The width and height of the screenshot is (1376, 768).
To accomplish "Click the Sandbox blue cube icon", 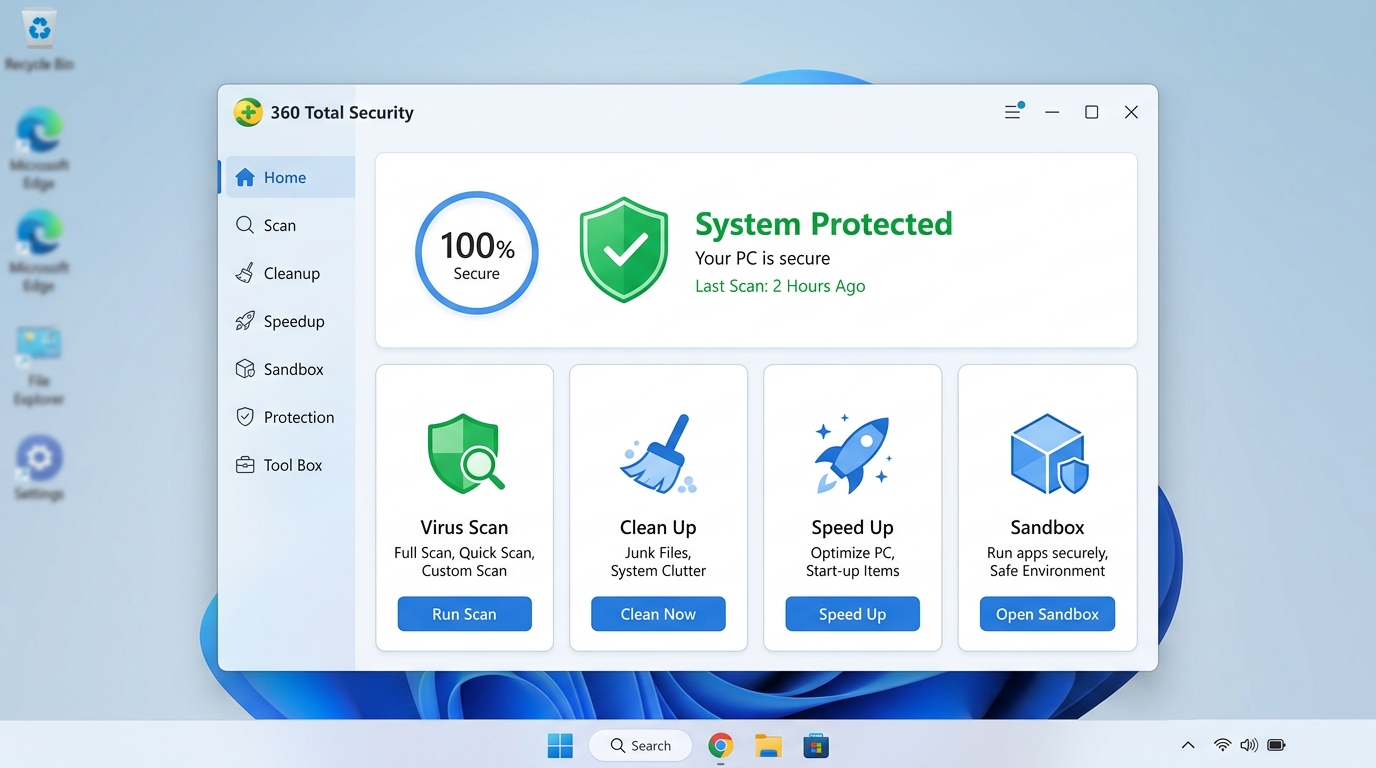I will coord(1046,452).
